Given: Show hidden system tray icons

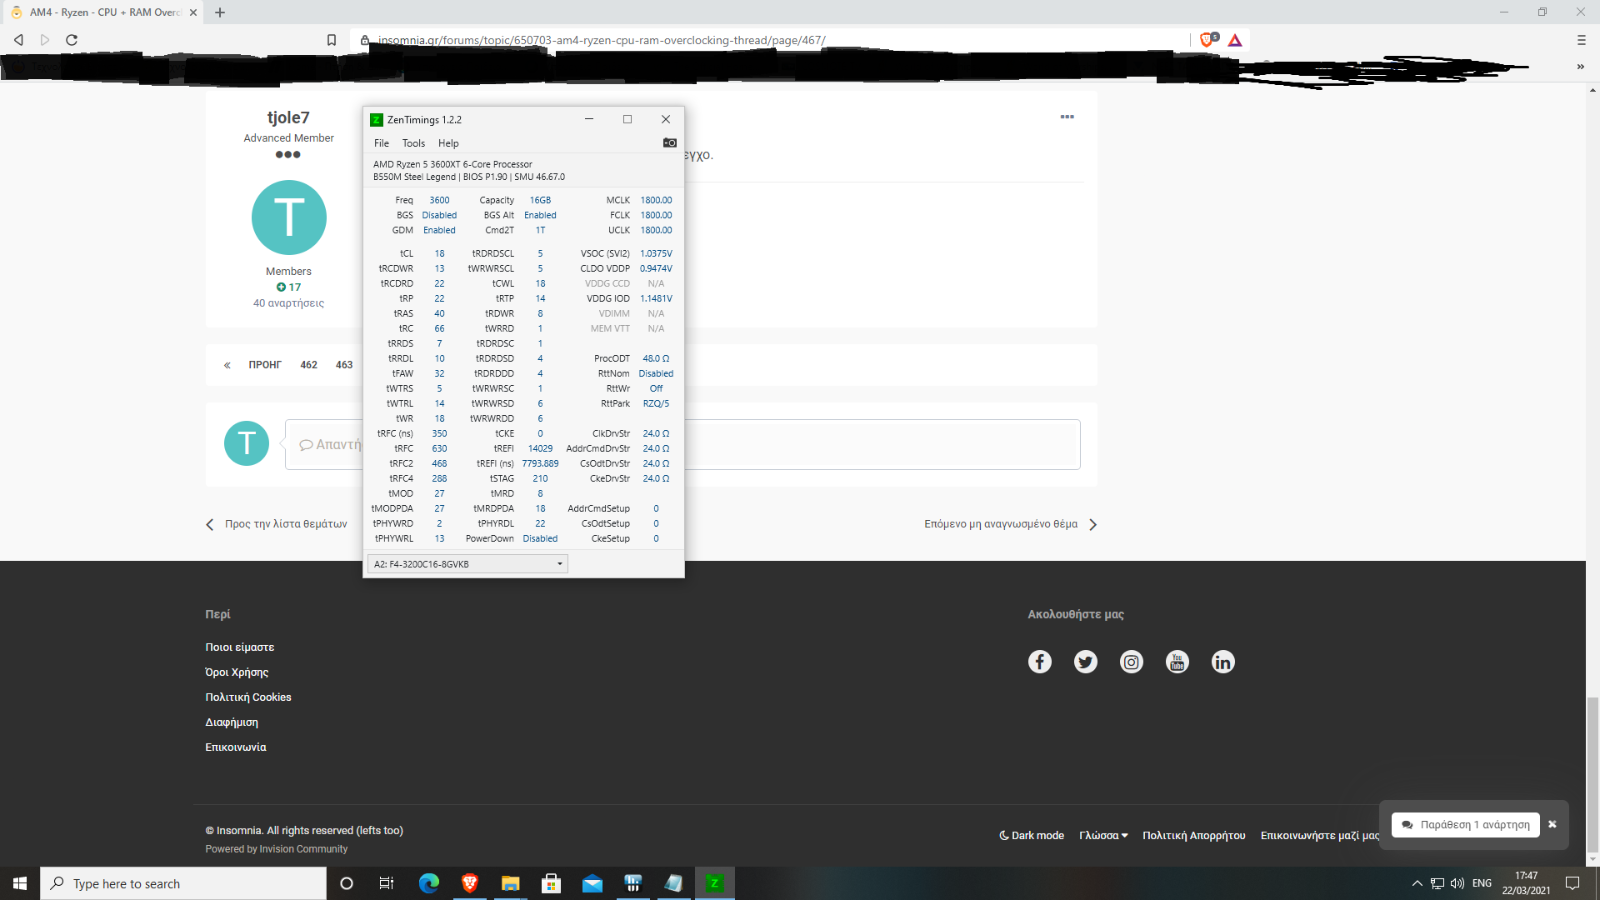Looking at the screenshot, I should click(x=1417, y=883).
